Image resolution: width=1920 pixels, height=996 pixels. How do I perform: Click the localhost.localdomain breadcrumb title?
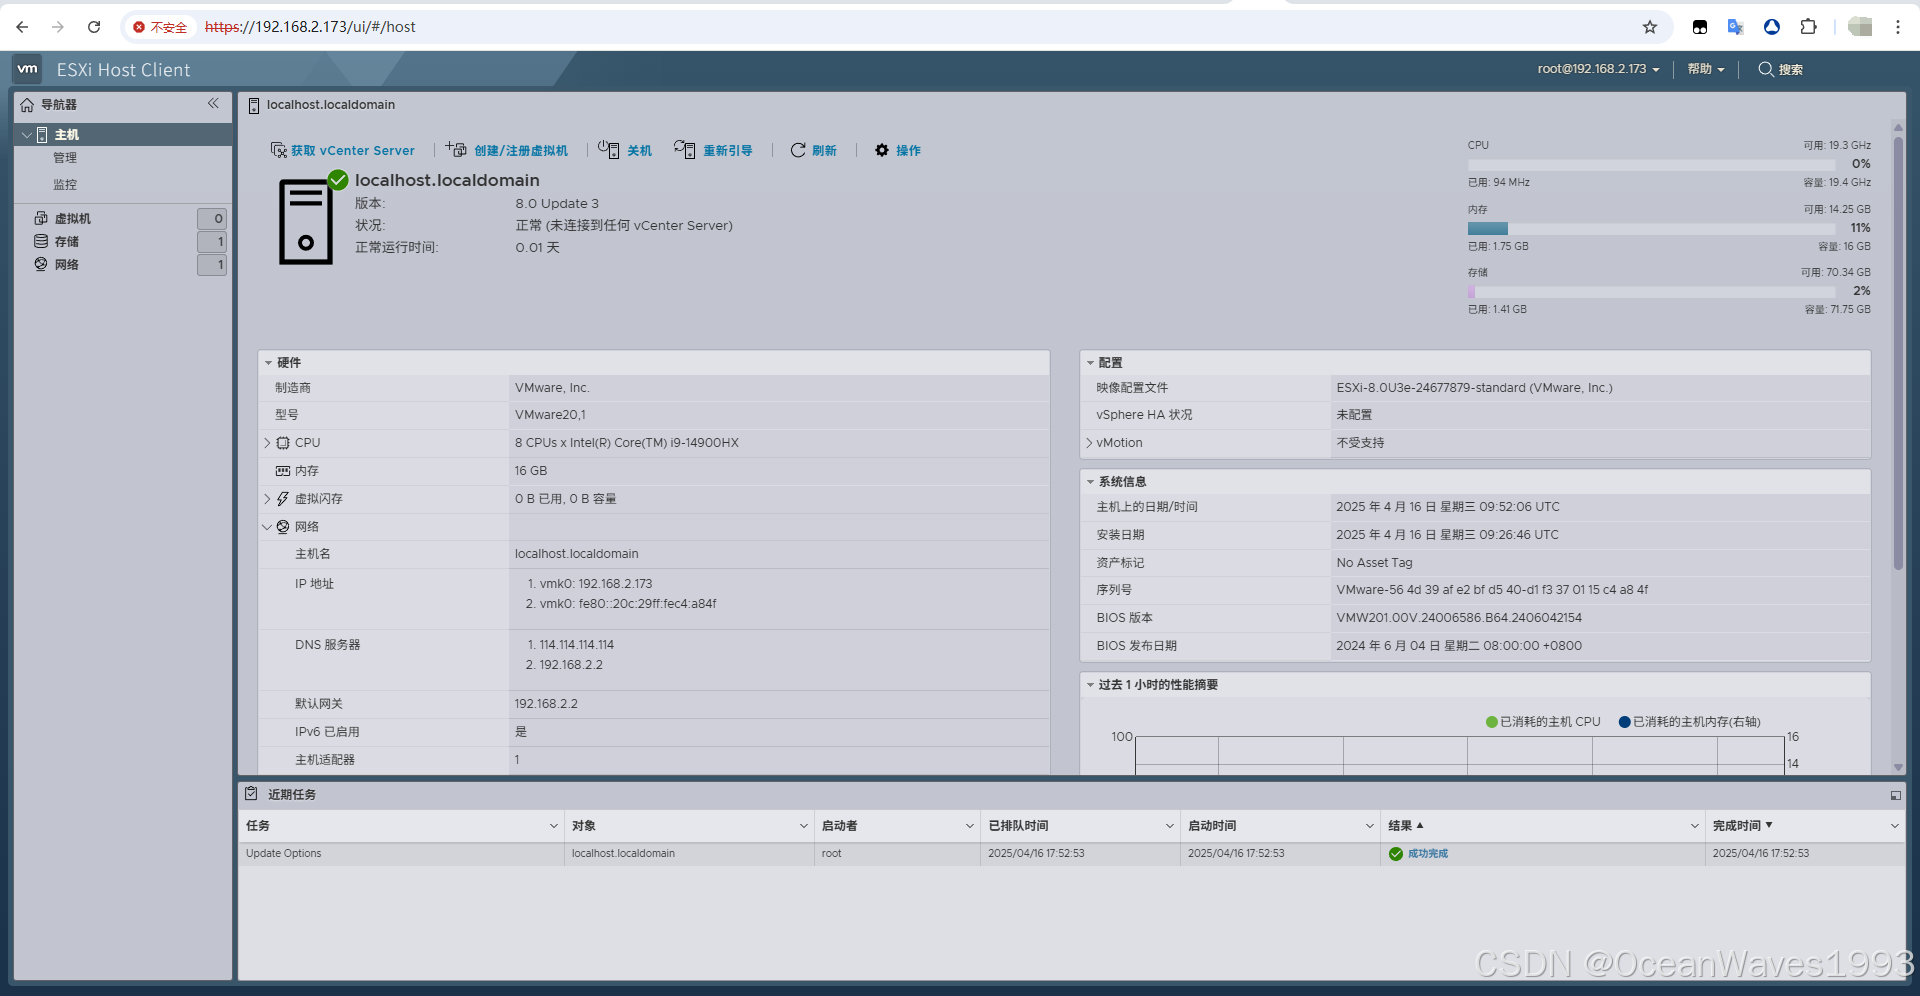(x=331, y=105)
